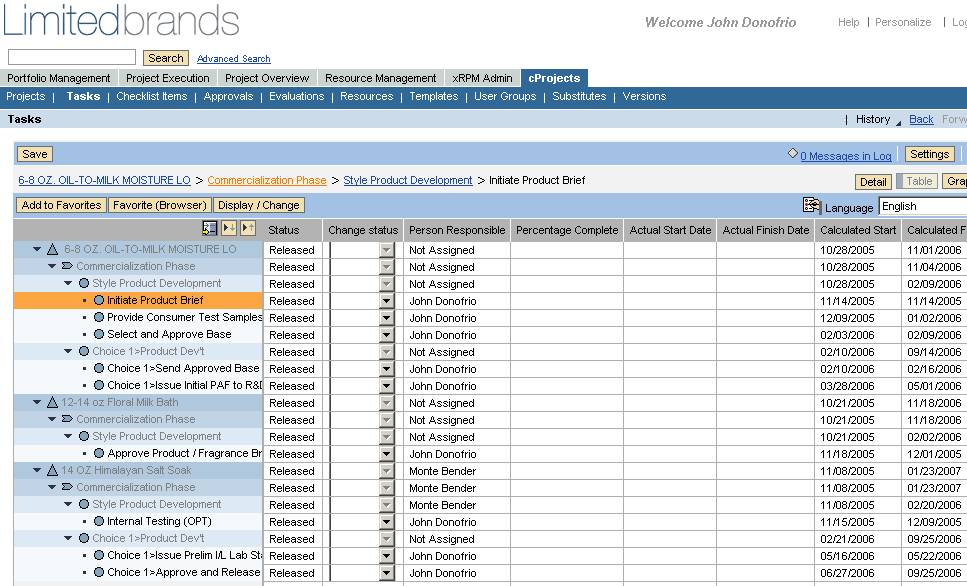Collapse the Choice 1>Product Dev't node under Himalayan Salt Soak

click(x=68, y=539)
